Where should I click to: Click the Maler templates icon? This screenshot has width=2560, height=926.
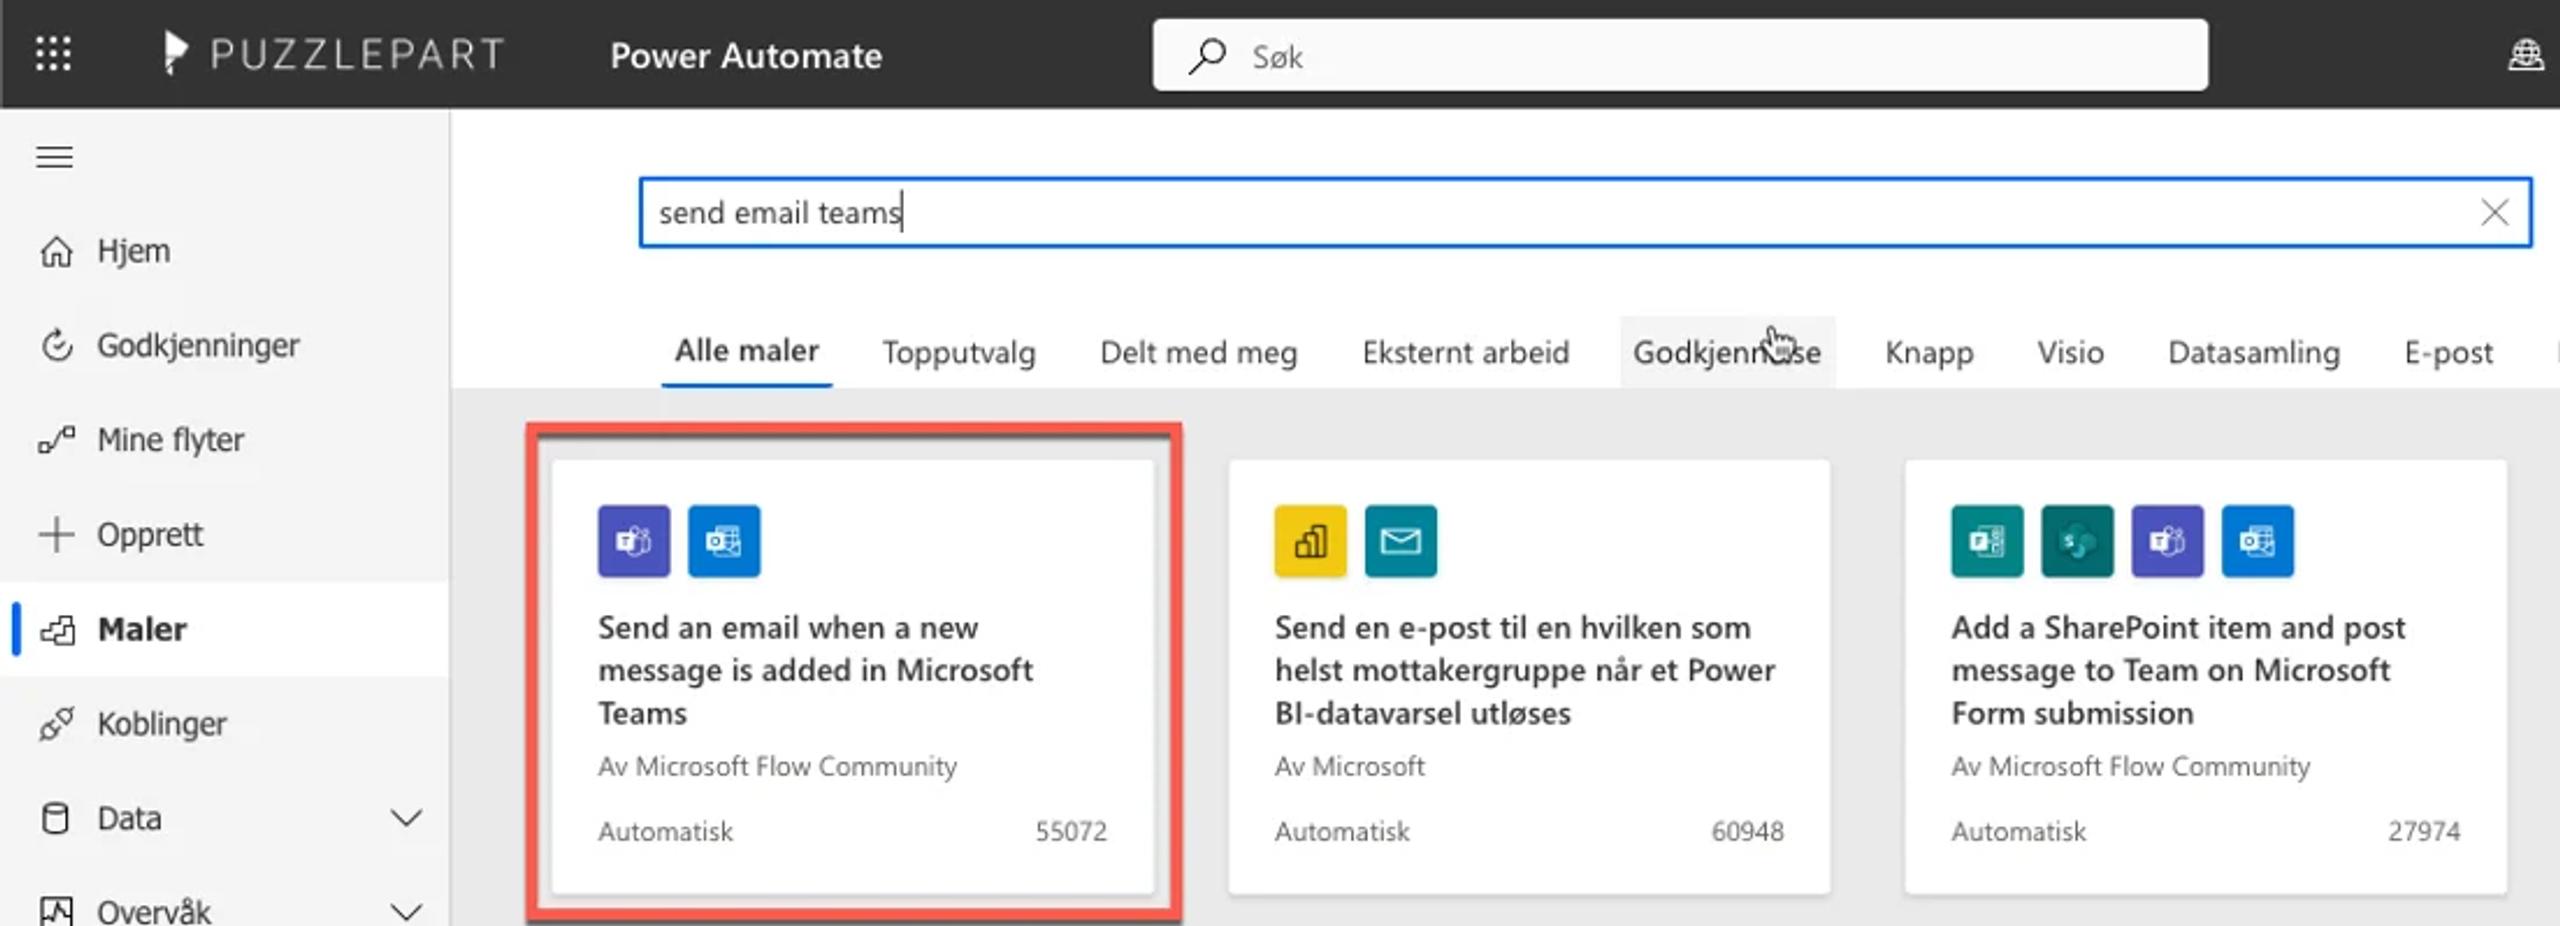(x=57, y=630)
